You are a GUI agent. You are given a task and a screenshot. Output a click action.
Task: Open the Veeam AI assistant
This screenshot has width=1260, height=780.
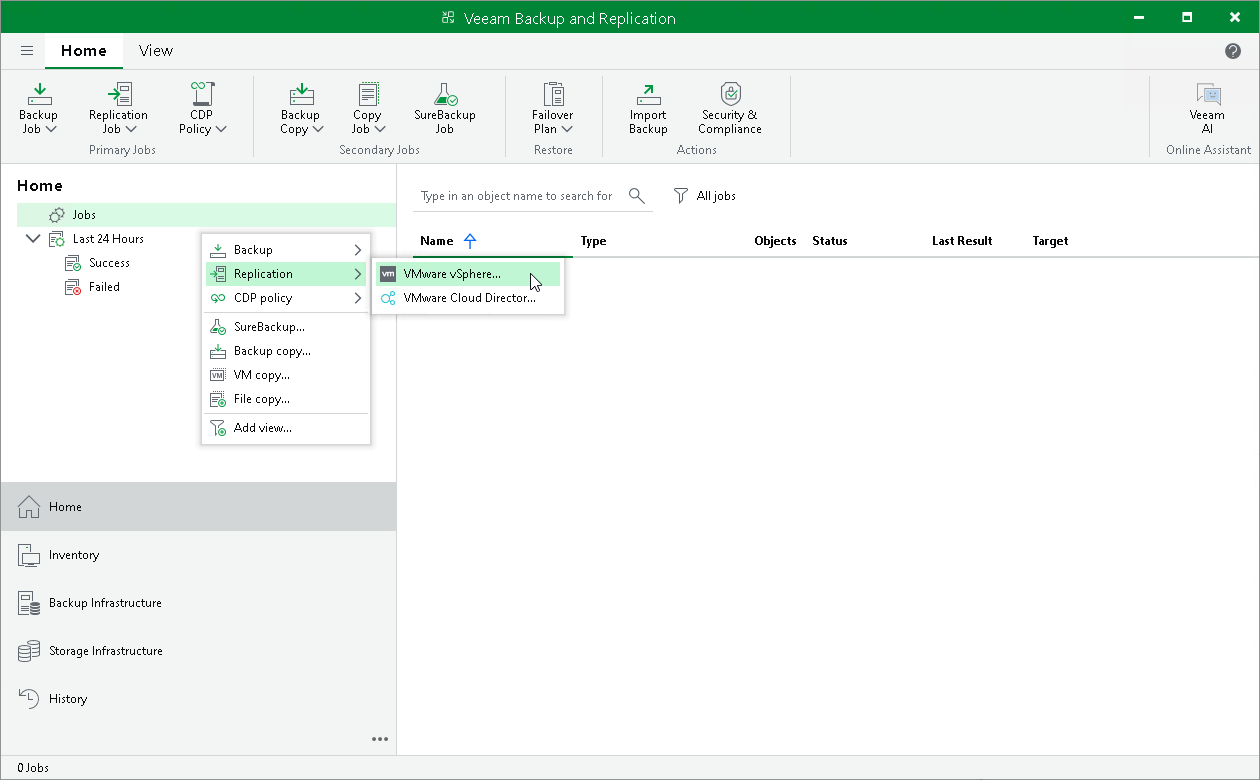(x=1207, y=108)
